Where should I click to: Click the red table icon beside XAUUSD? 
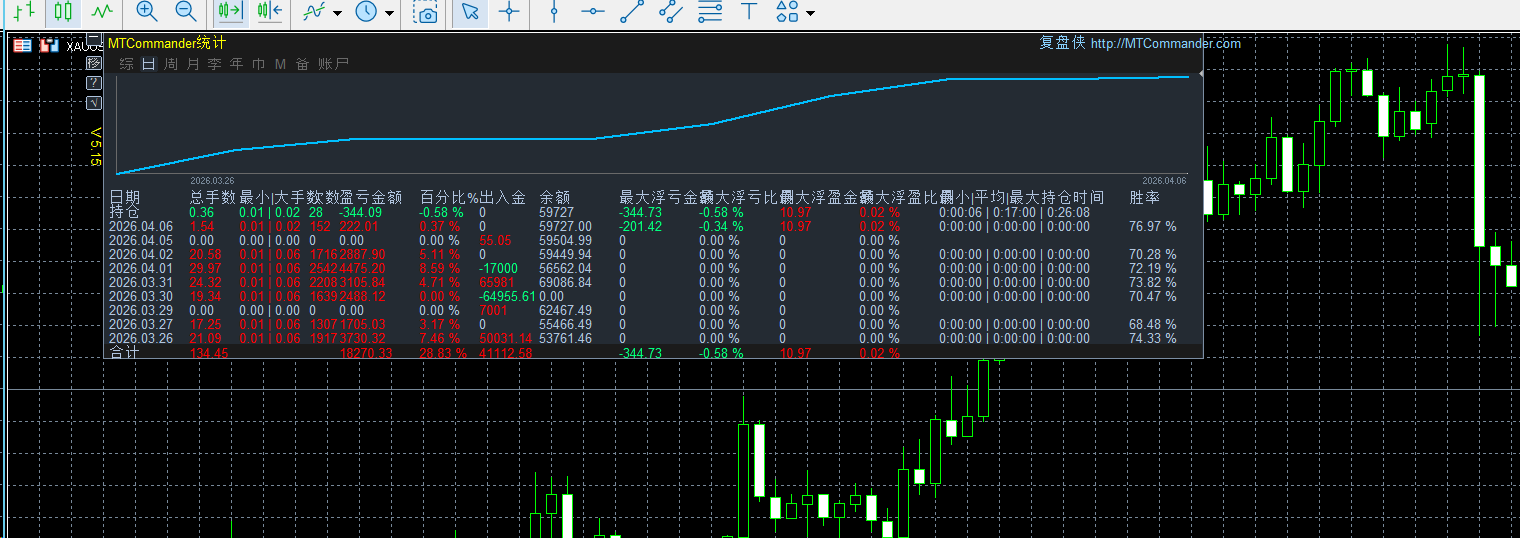pos(22,45)
